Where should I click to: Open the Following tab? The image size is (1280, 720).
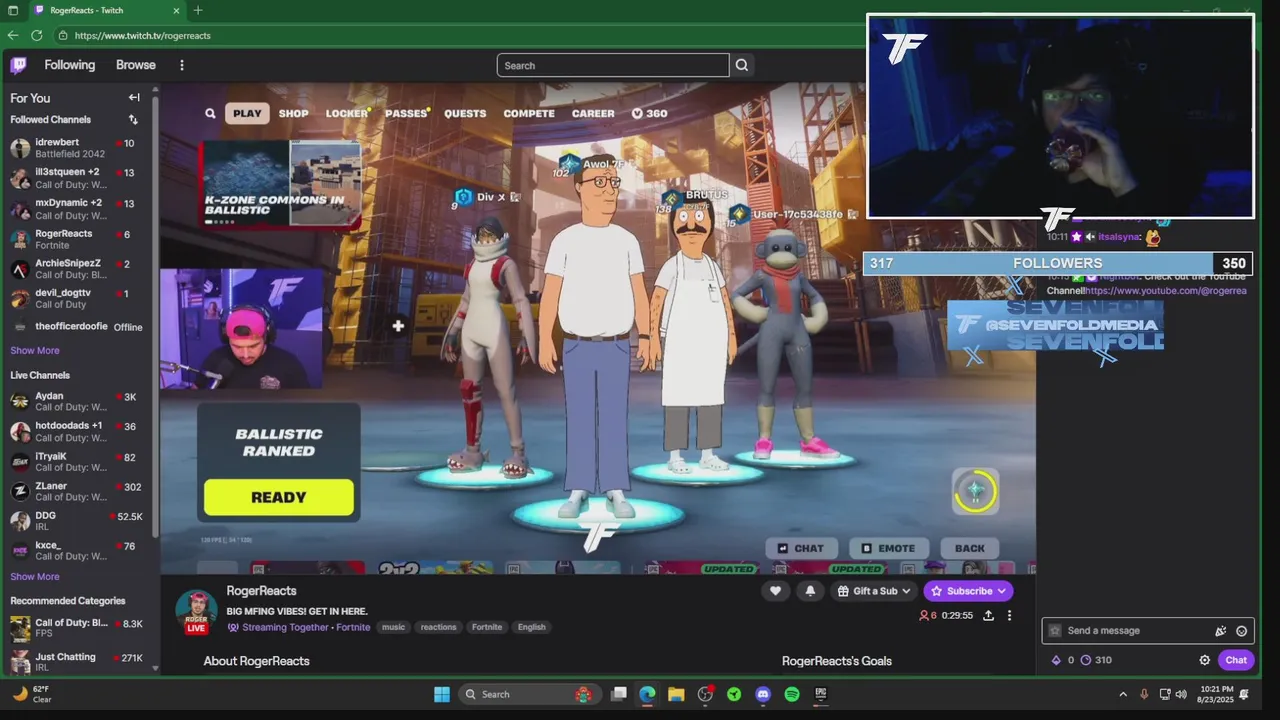pos(70,65)
